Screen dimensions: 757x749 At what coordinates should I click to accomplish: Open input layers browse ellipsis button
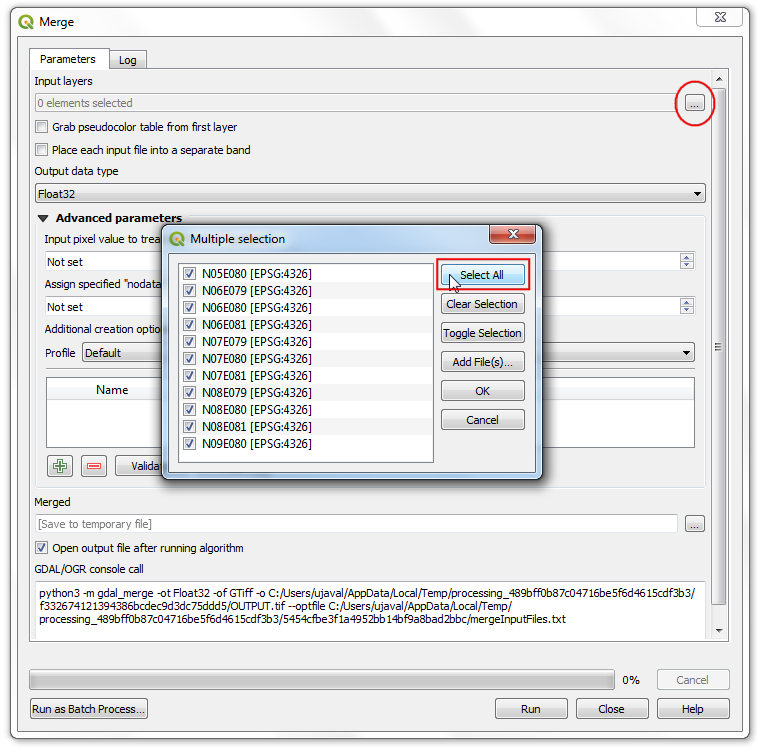(x=695, y=102)
